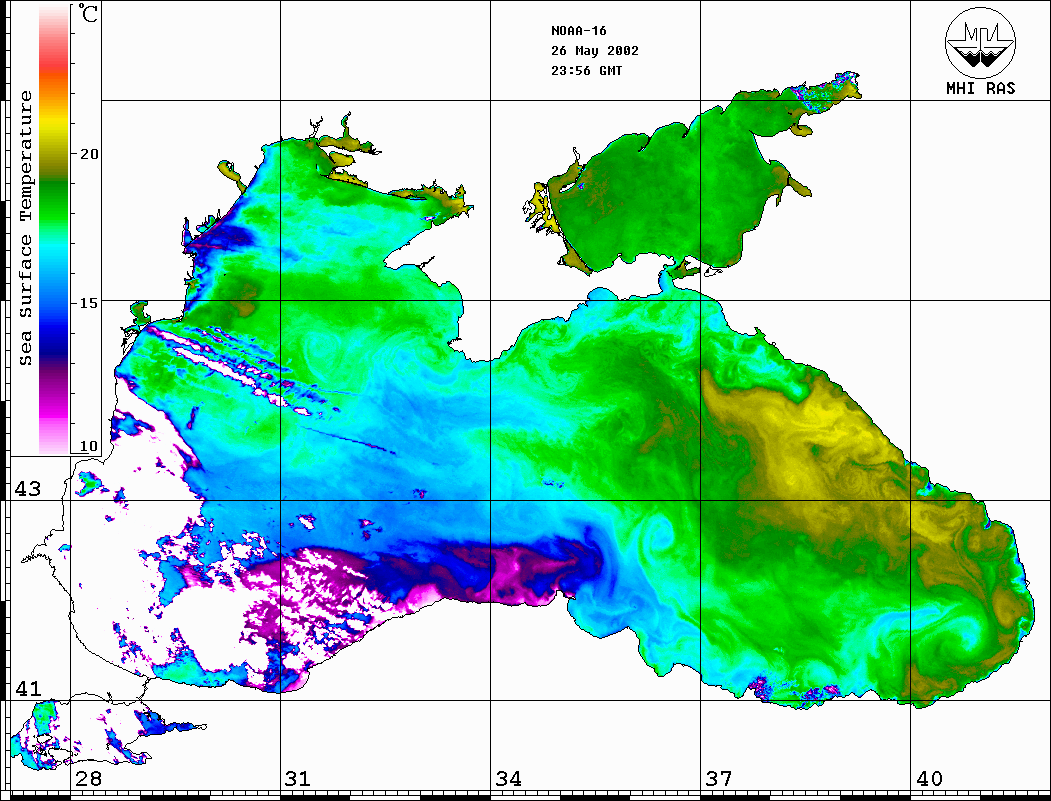This screenshot has width=1051, height=801.
Task: Click latitude label '43'
Action: (x=27, y=489)
